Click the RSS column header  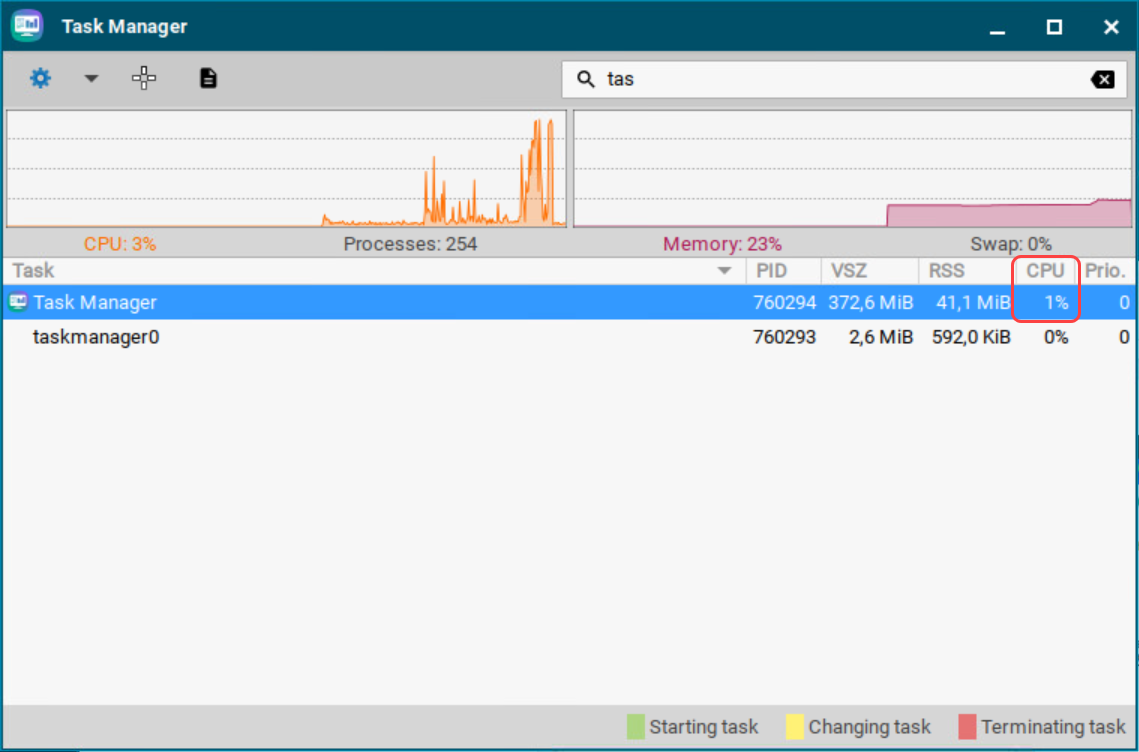pyautogui.click(x=946, y=270)
